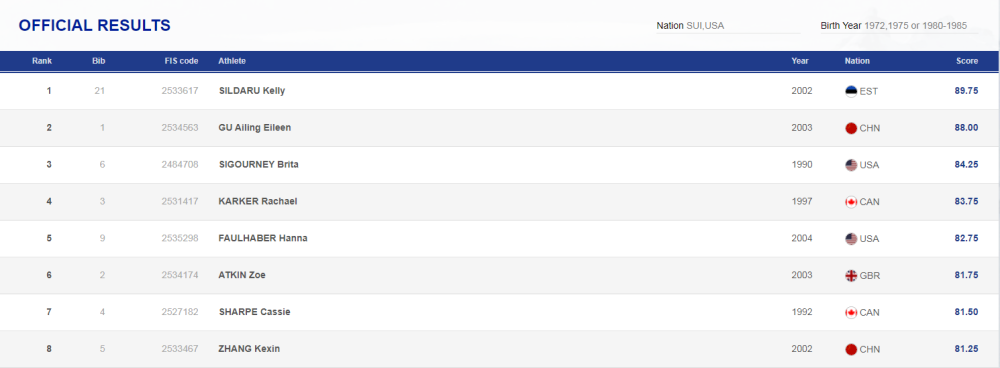Open athlete FAULHABER Hanna

263,239
